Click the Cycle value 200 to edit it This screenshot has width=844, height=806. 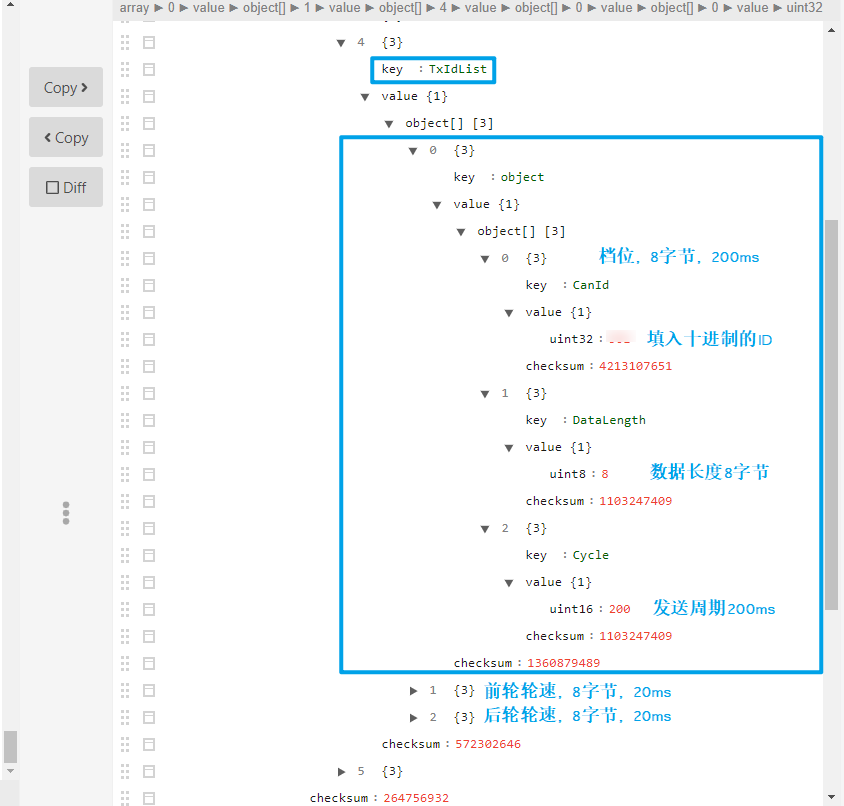point(619,608)
